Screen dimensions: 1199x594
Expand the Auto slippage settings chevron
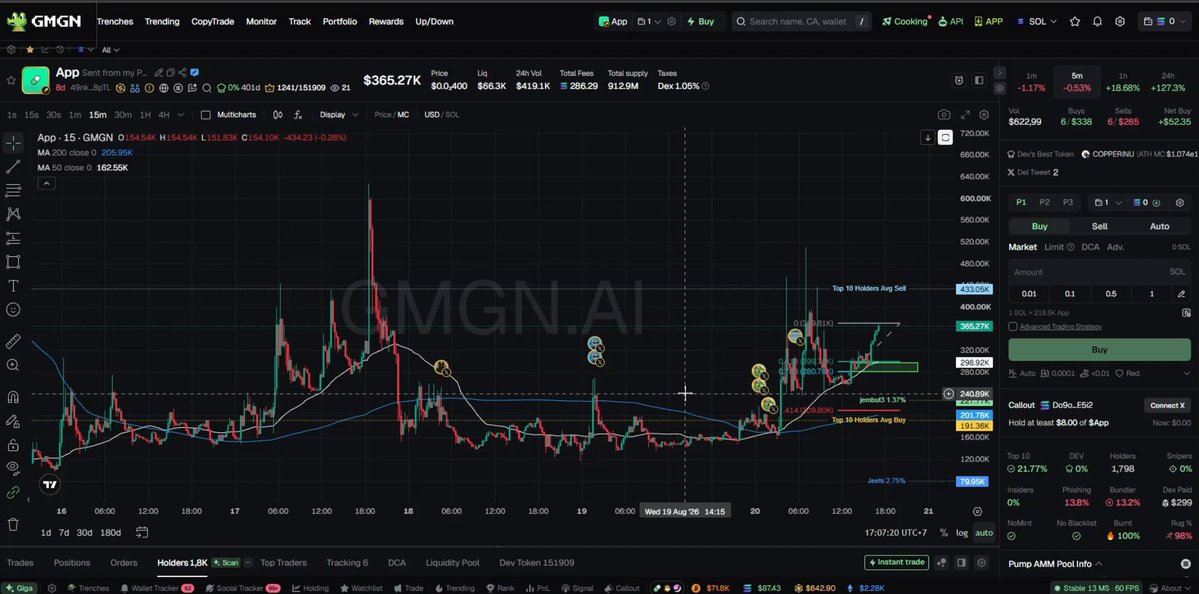1186,374
